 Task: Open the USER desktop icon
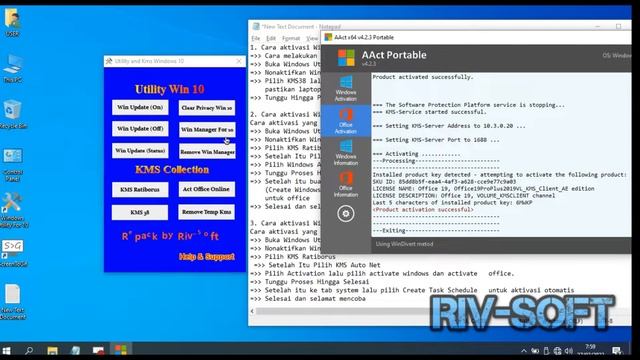pyautogui.click(x=13, y=22)
